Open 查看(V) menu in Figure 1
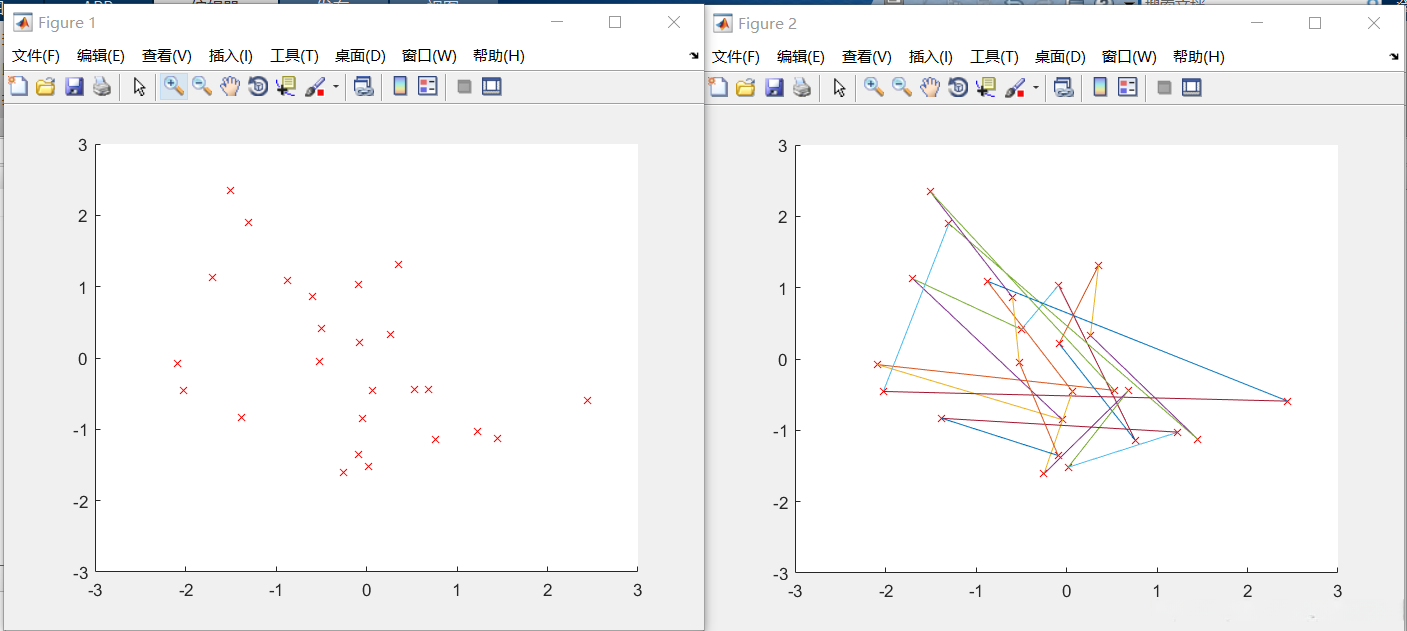This screenshot has width=1407, height=631. pyautogui.click(x=166, y=56)
